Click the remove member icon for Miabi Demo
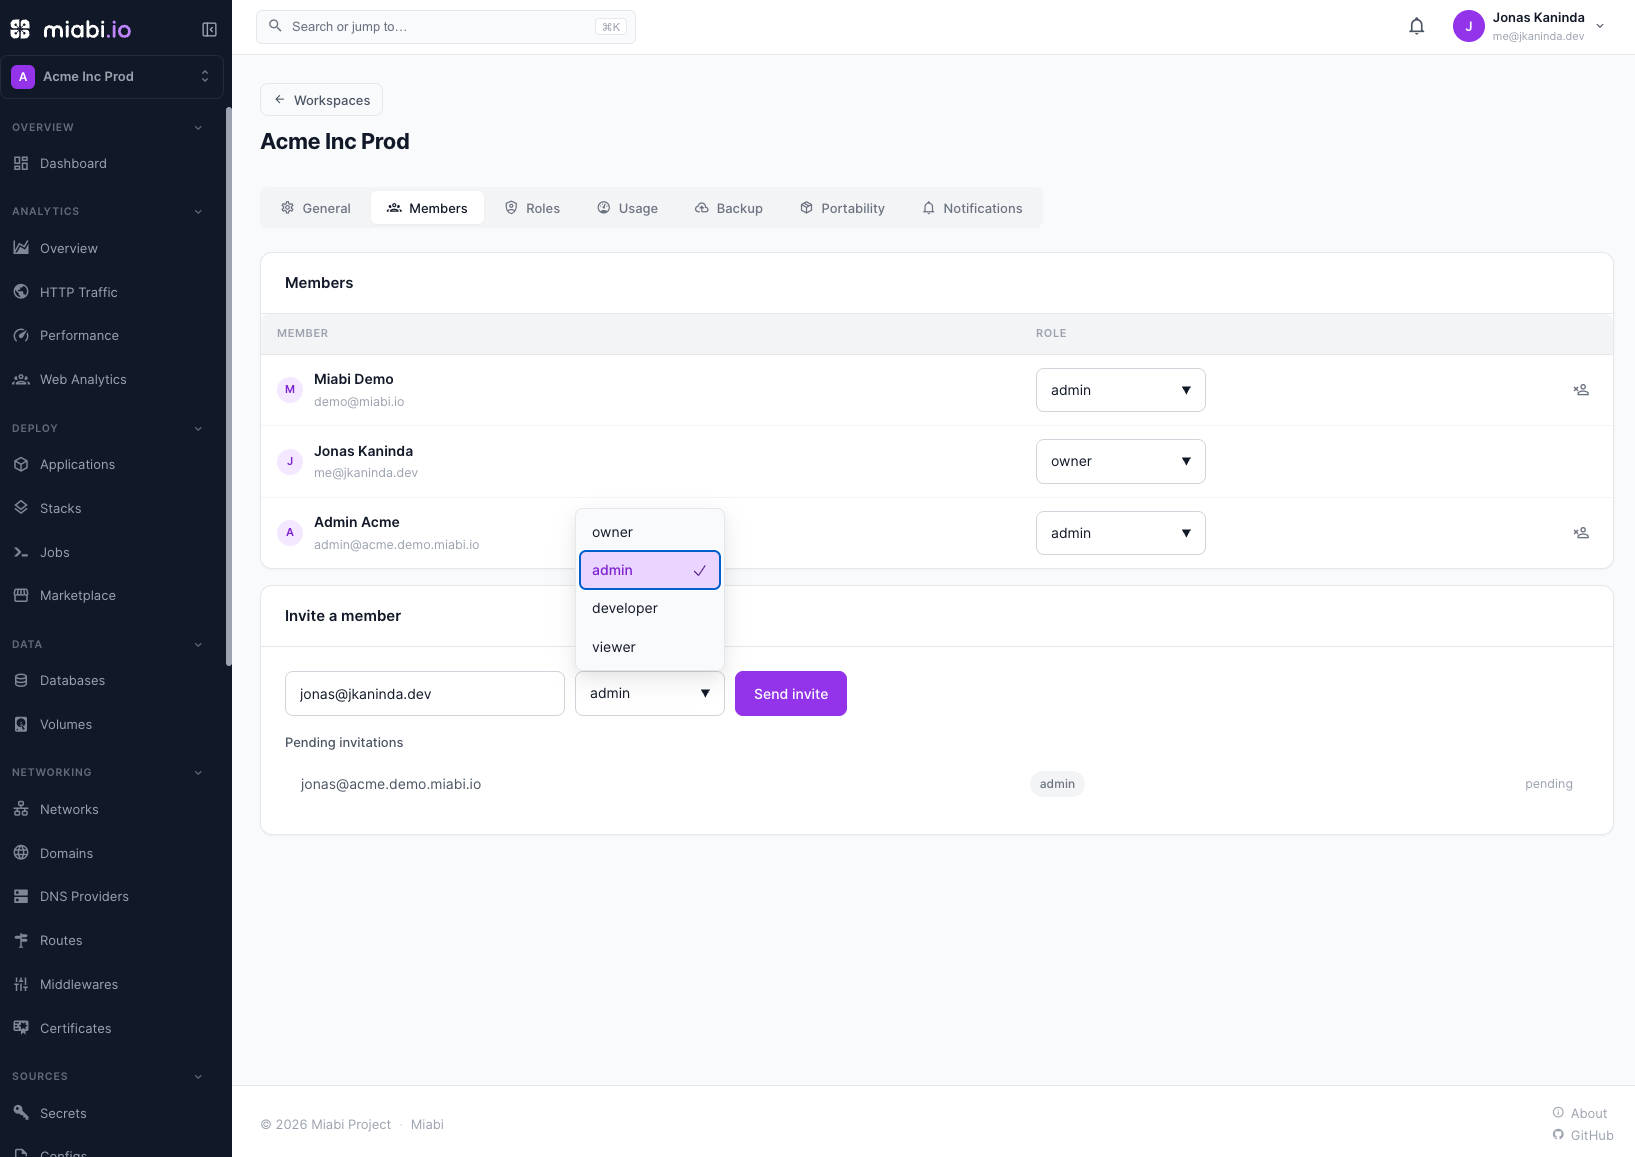The height and width of the screenshot is (1157, 1635). click(x=1581, y=390)
